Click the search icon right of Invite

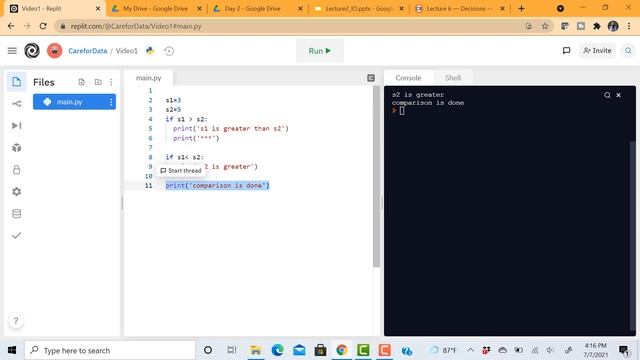click(628, 51)
